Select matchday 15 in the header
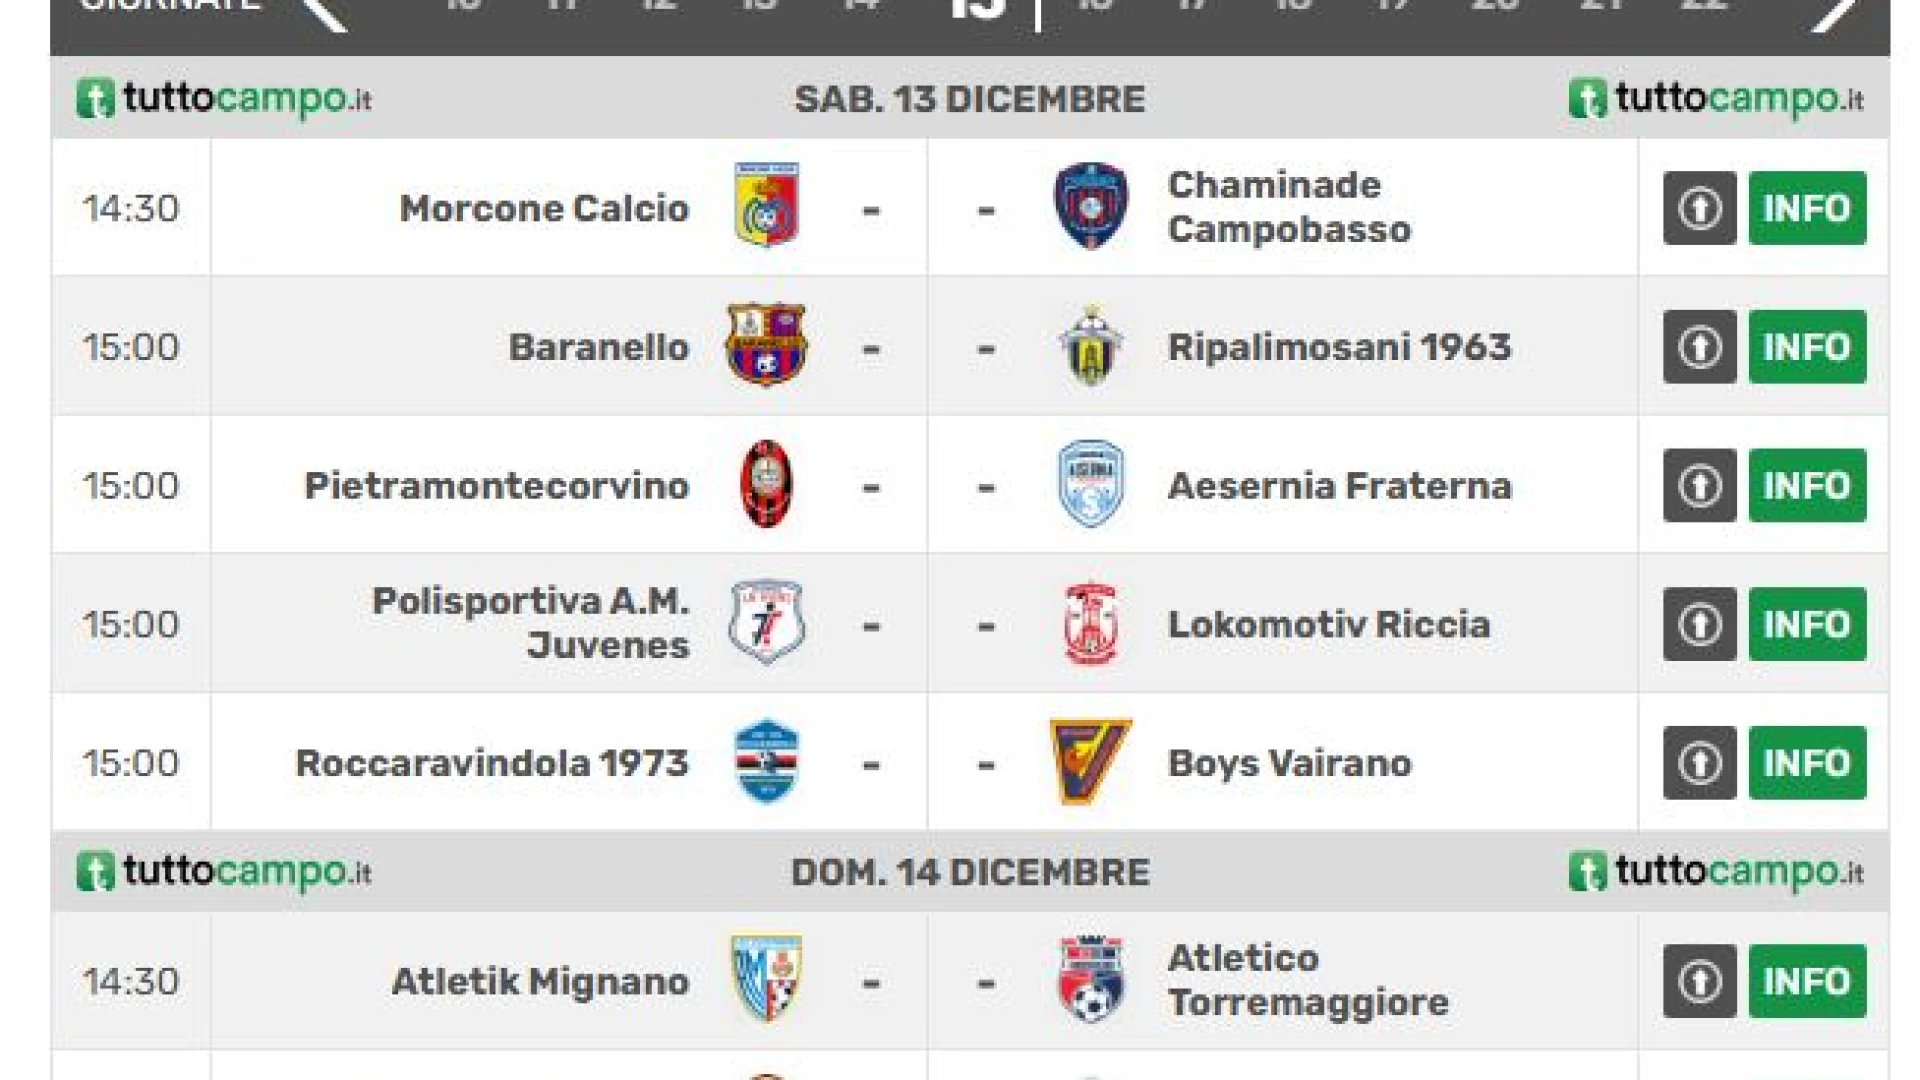Image resolution: width=1920 pixels, height=1080 pixels. [x=976, y=10]
